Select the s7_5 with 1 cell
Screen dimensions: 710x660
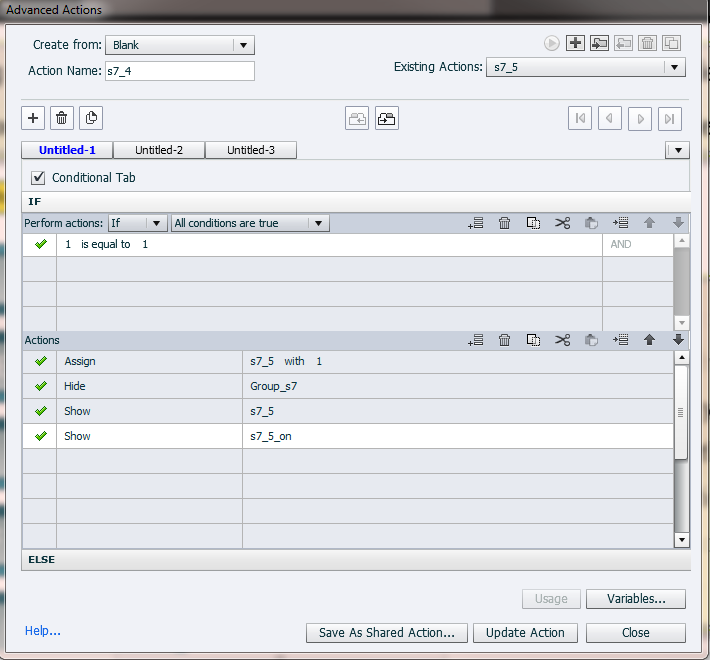(458, 361)
